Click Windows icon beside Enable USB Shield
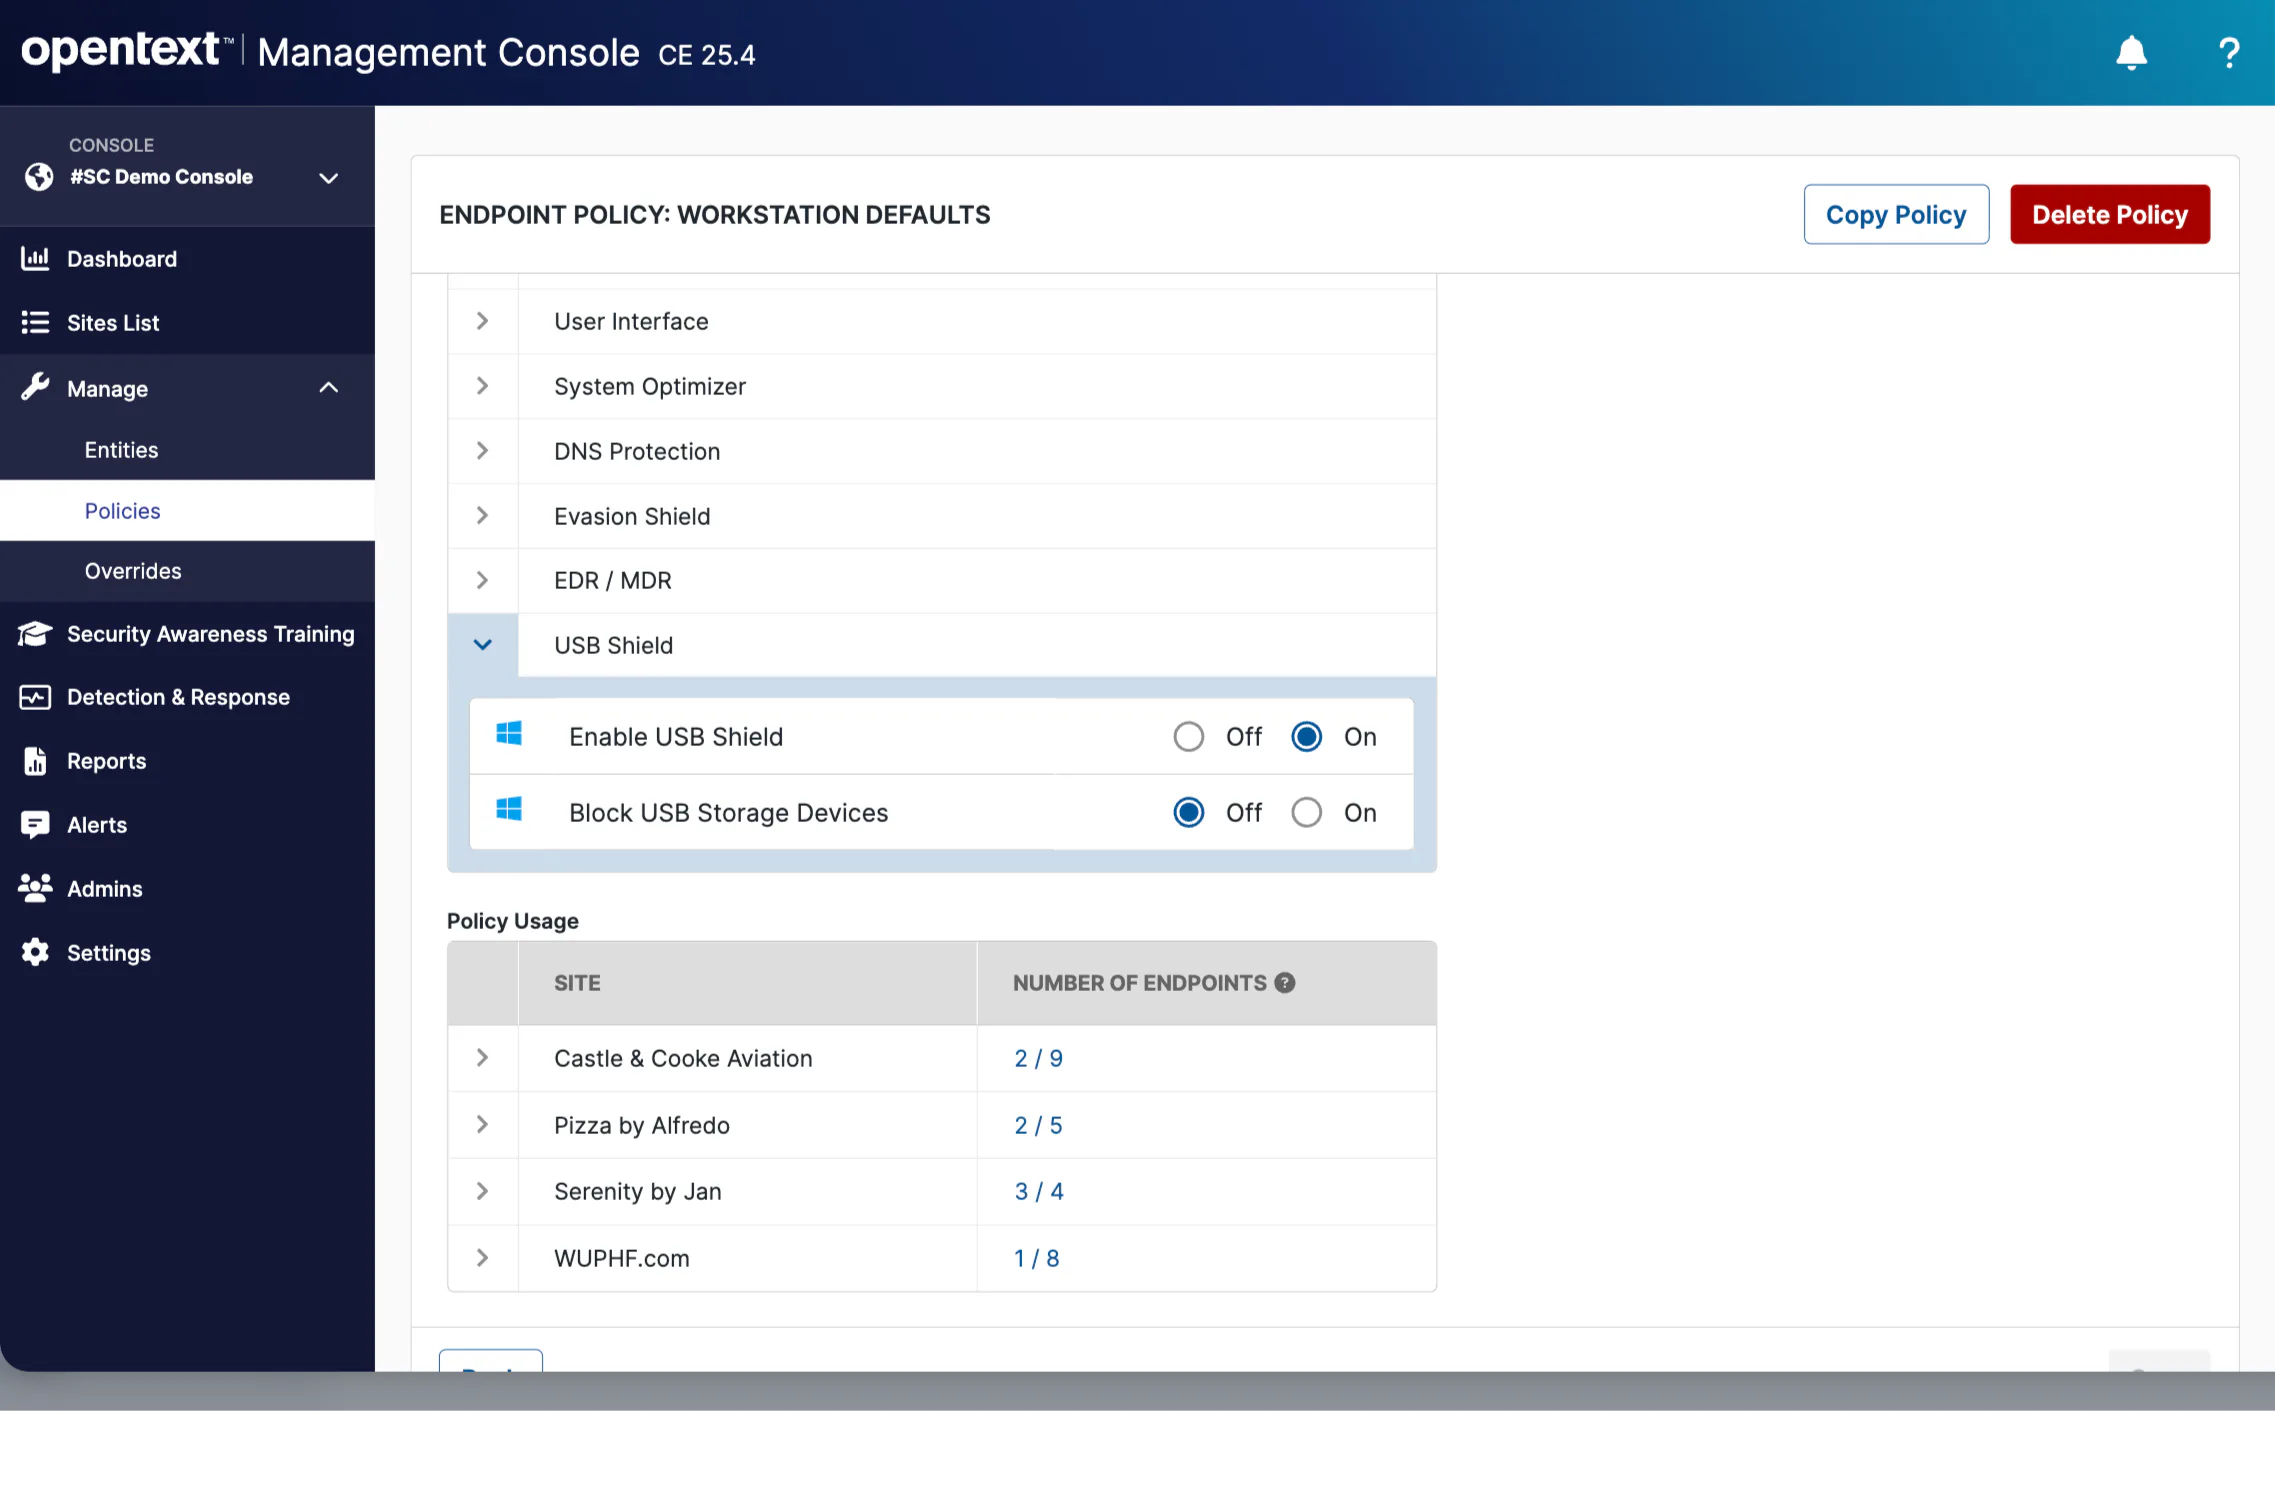Screen dimensions: 2275x1487 pyautogui.click(x=509, y=734)
